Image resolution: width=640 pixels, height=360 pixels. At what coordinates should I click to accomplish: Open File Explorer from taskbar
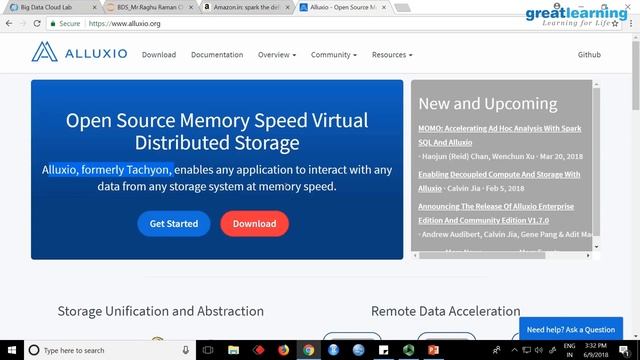[233, 350]
